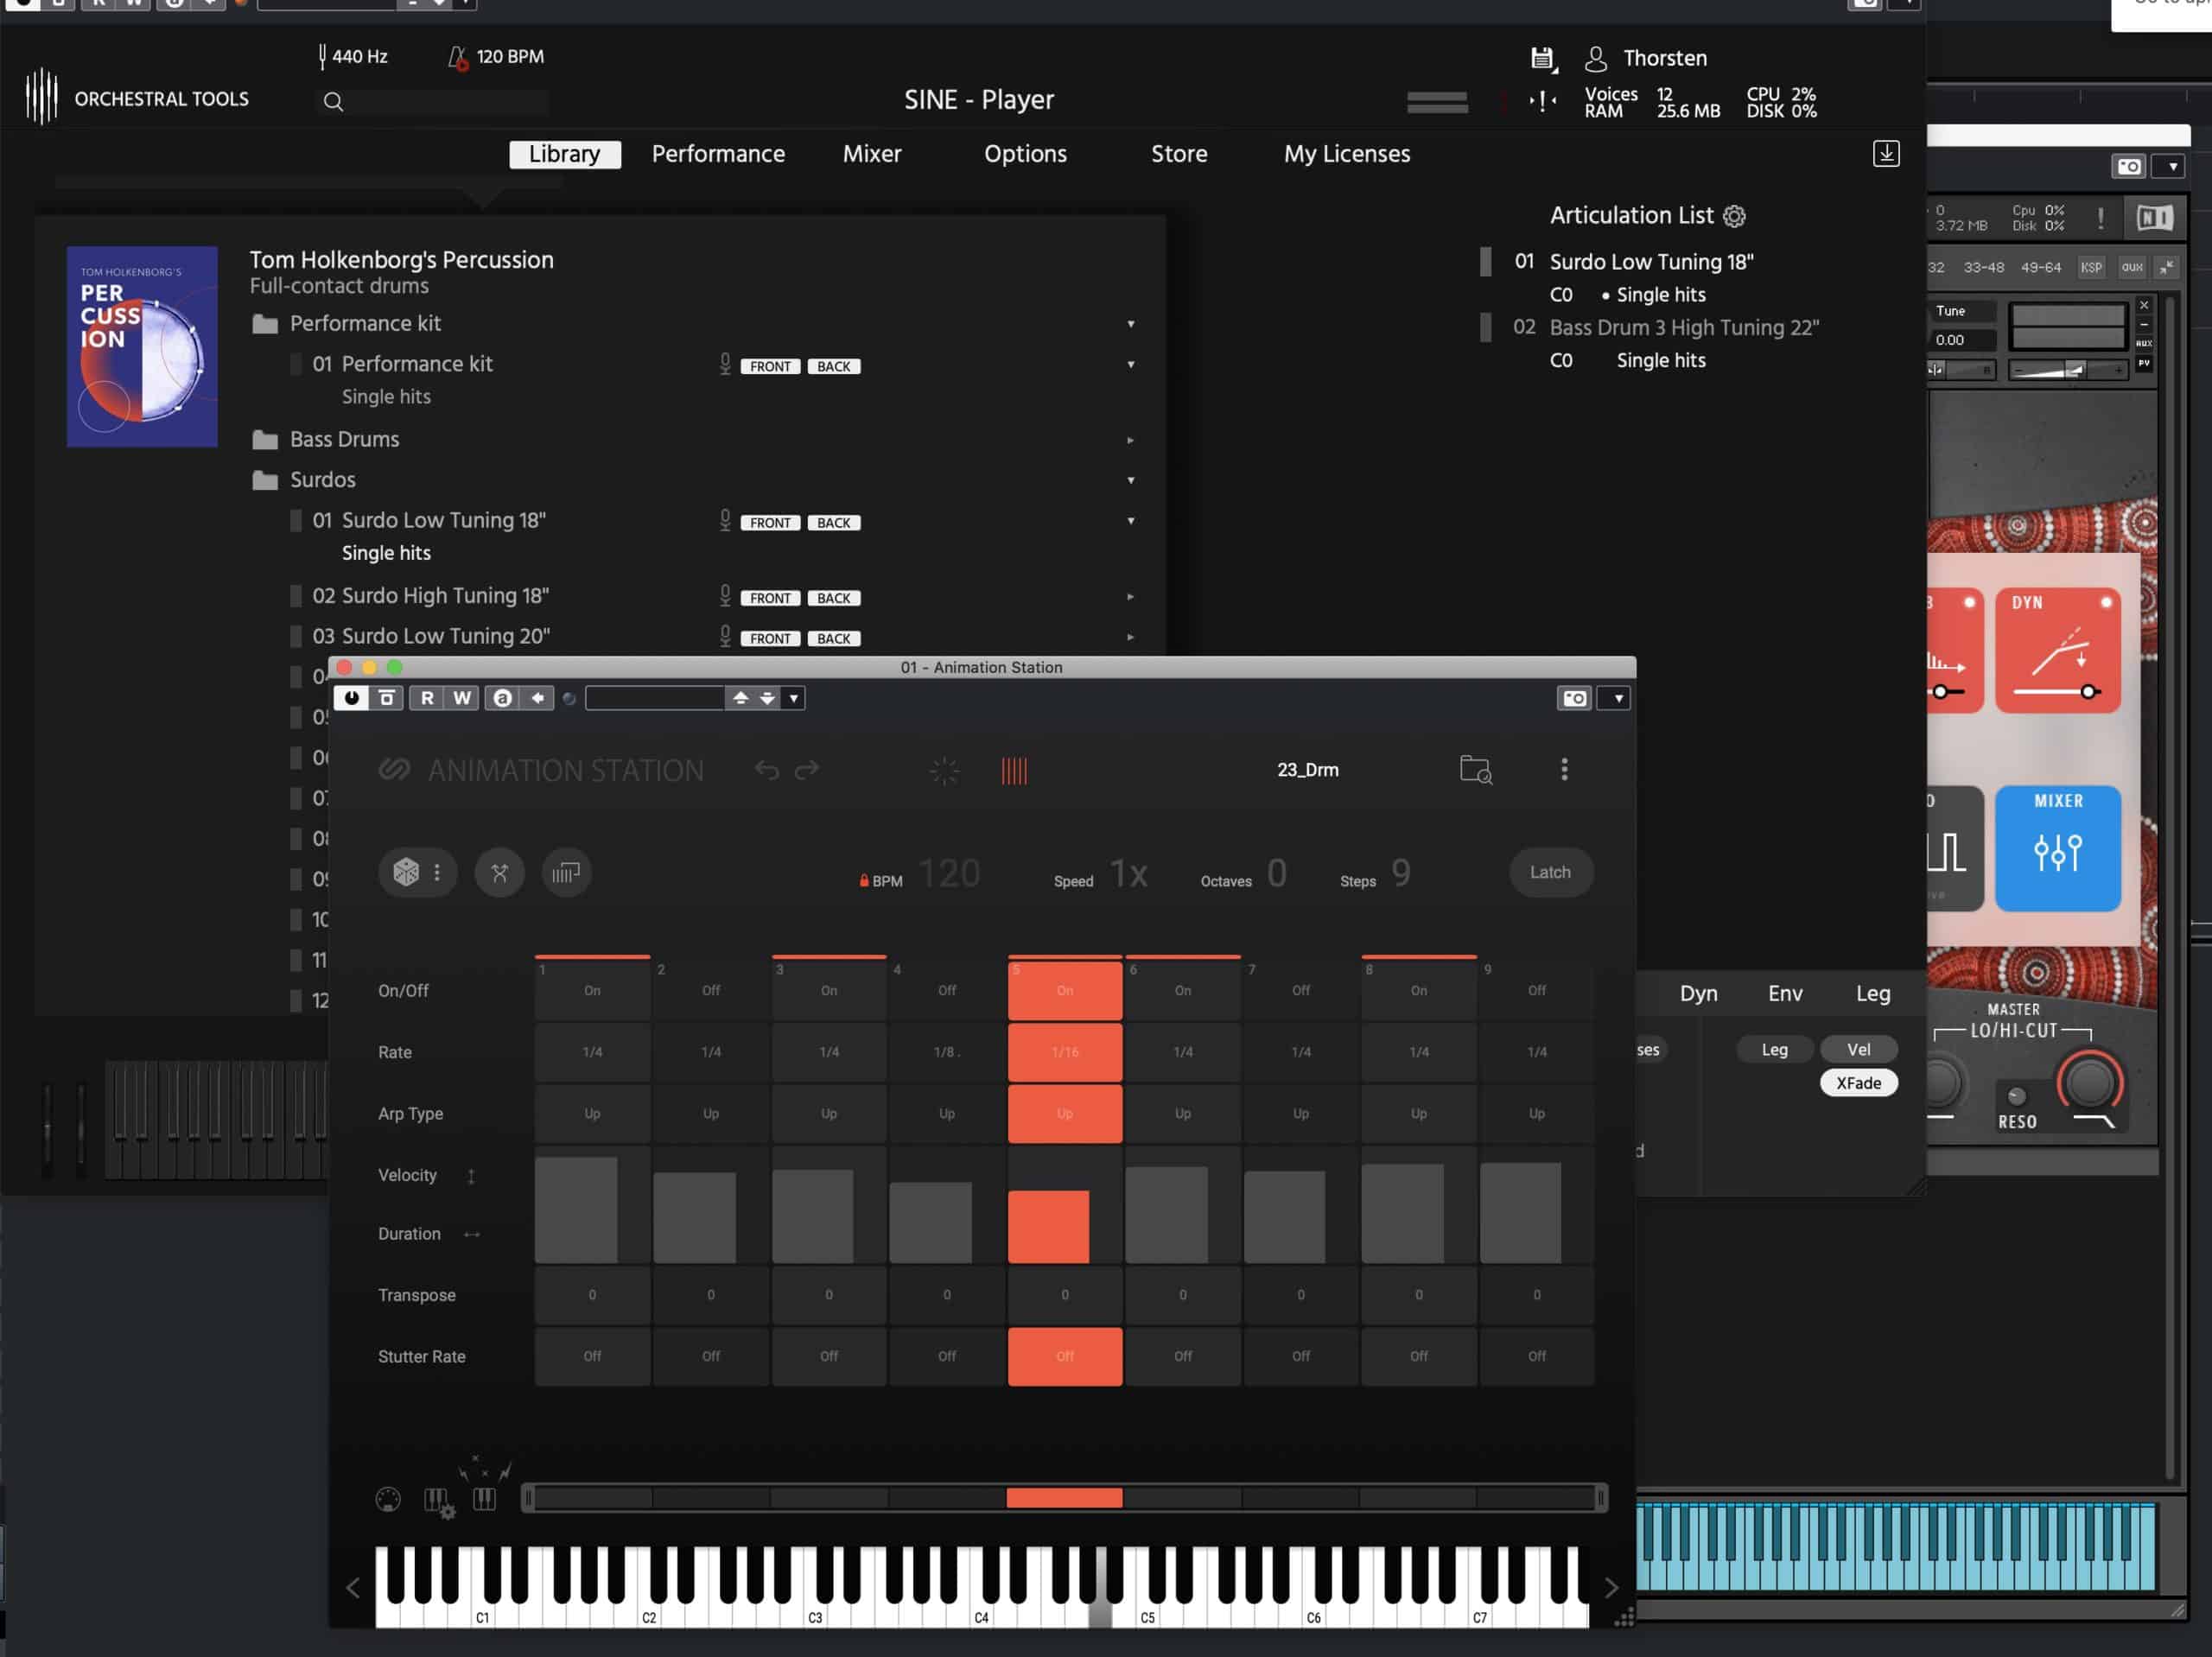Select the Env tab next to Dyn
The width and height of the screenshot is (2212, 1657).
coord(1785,993)
